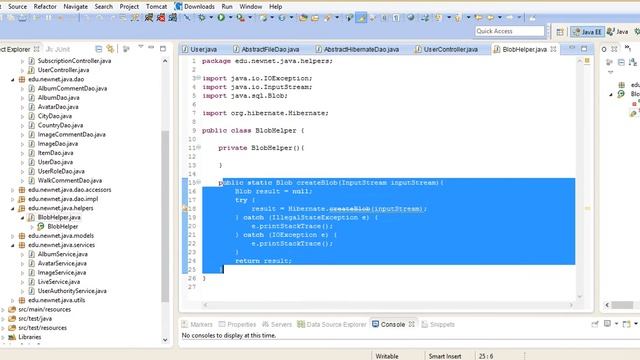The width and height of the screenshot is (640, 360).
Task: Toggle Mark Occurrences highlighted toolbar button
Action: 361,18
